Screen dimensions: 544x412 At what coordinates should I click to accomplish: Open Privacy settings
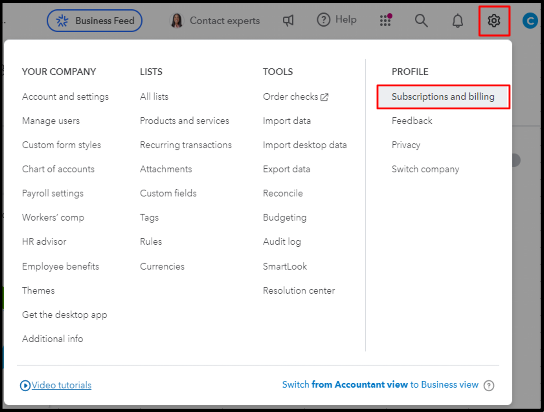tap(406, 145)
